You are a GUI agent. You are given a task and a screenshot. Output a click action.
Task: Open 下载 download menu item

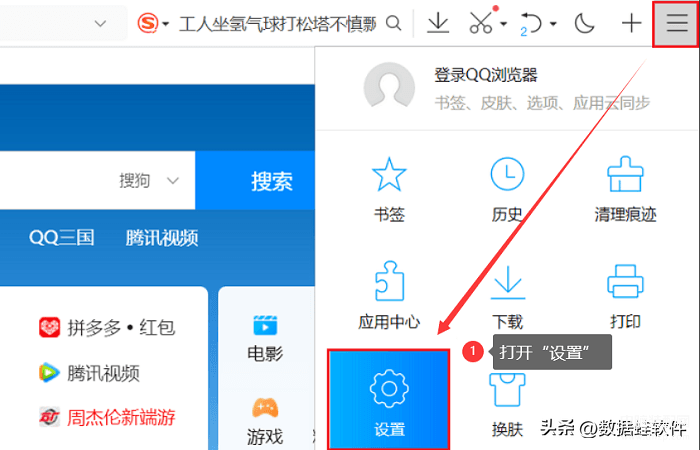tap(508, 296)
